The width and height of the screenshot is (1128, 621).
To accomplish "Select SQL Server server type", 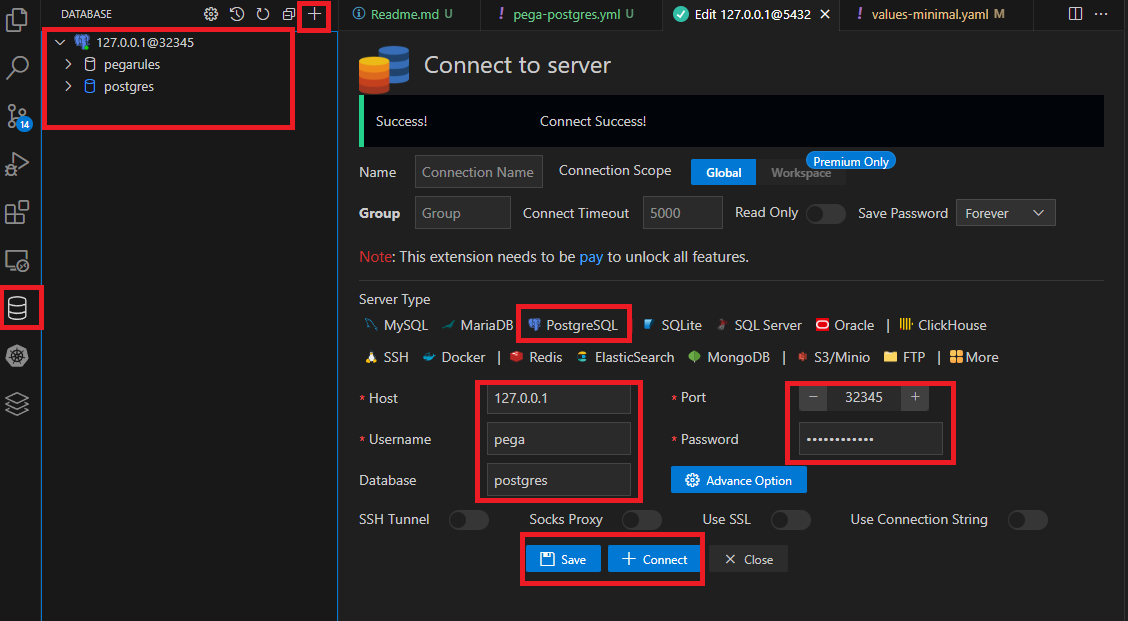I will coord(758,325).
